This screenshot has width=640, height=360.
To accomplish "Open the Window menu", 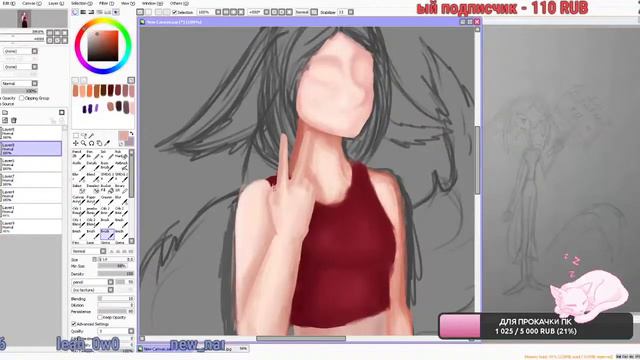I will (x=152, y=3).
